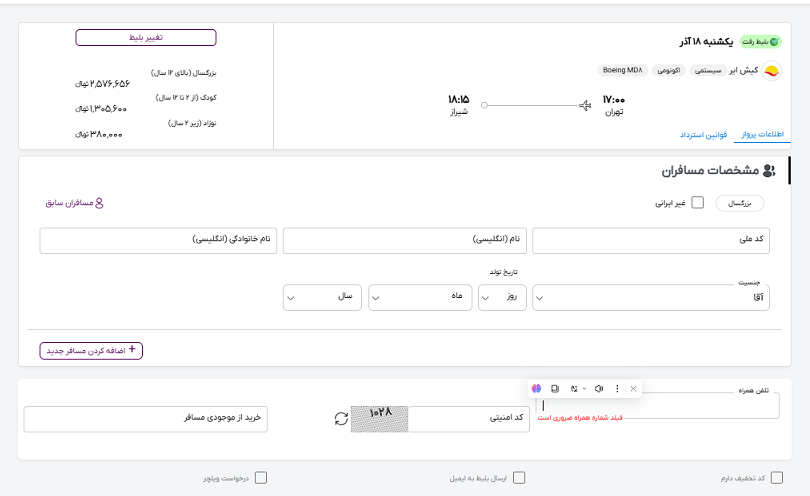Viewport: 810px width, 496px height.
Task: Open the جنسیت gender dropdown
Action: (x=651, y=298)
